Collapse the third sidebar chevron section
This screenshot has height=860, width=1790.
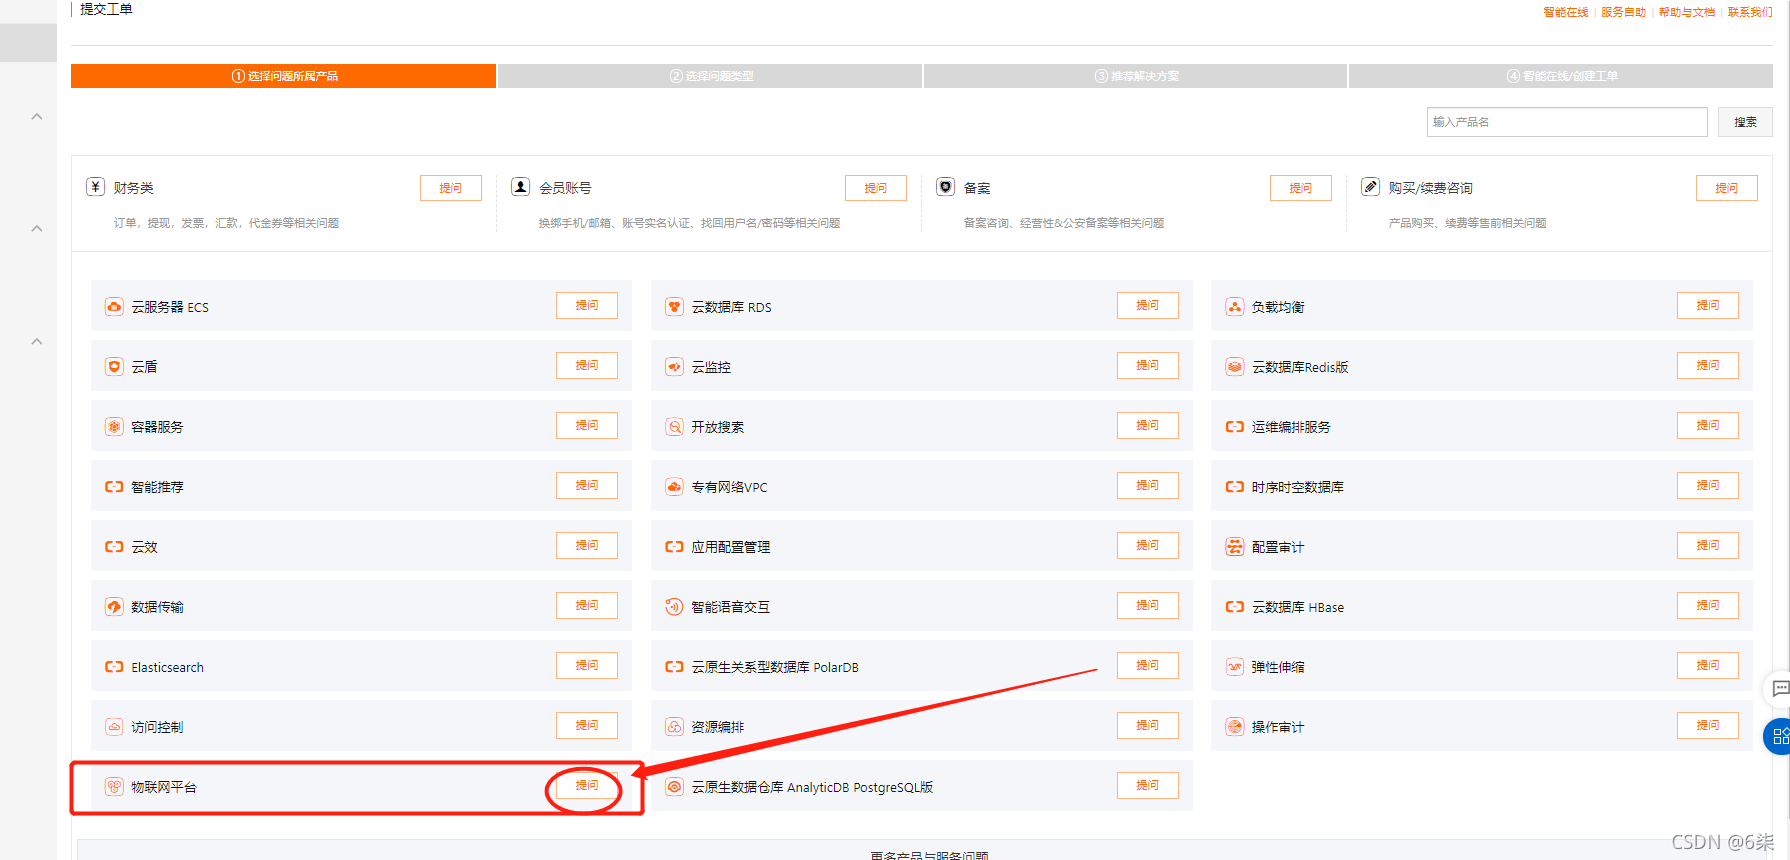tap(37, 342)
